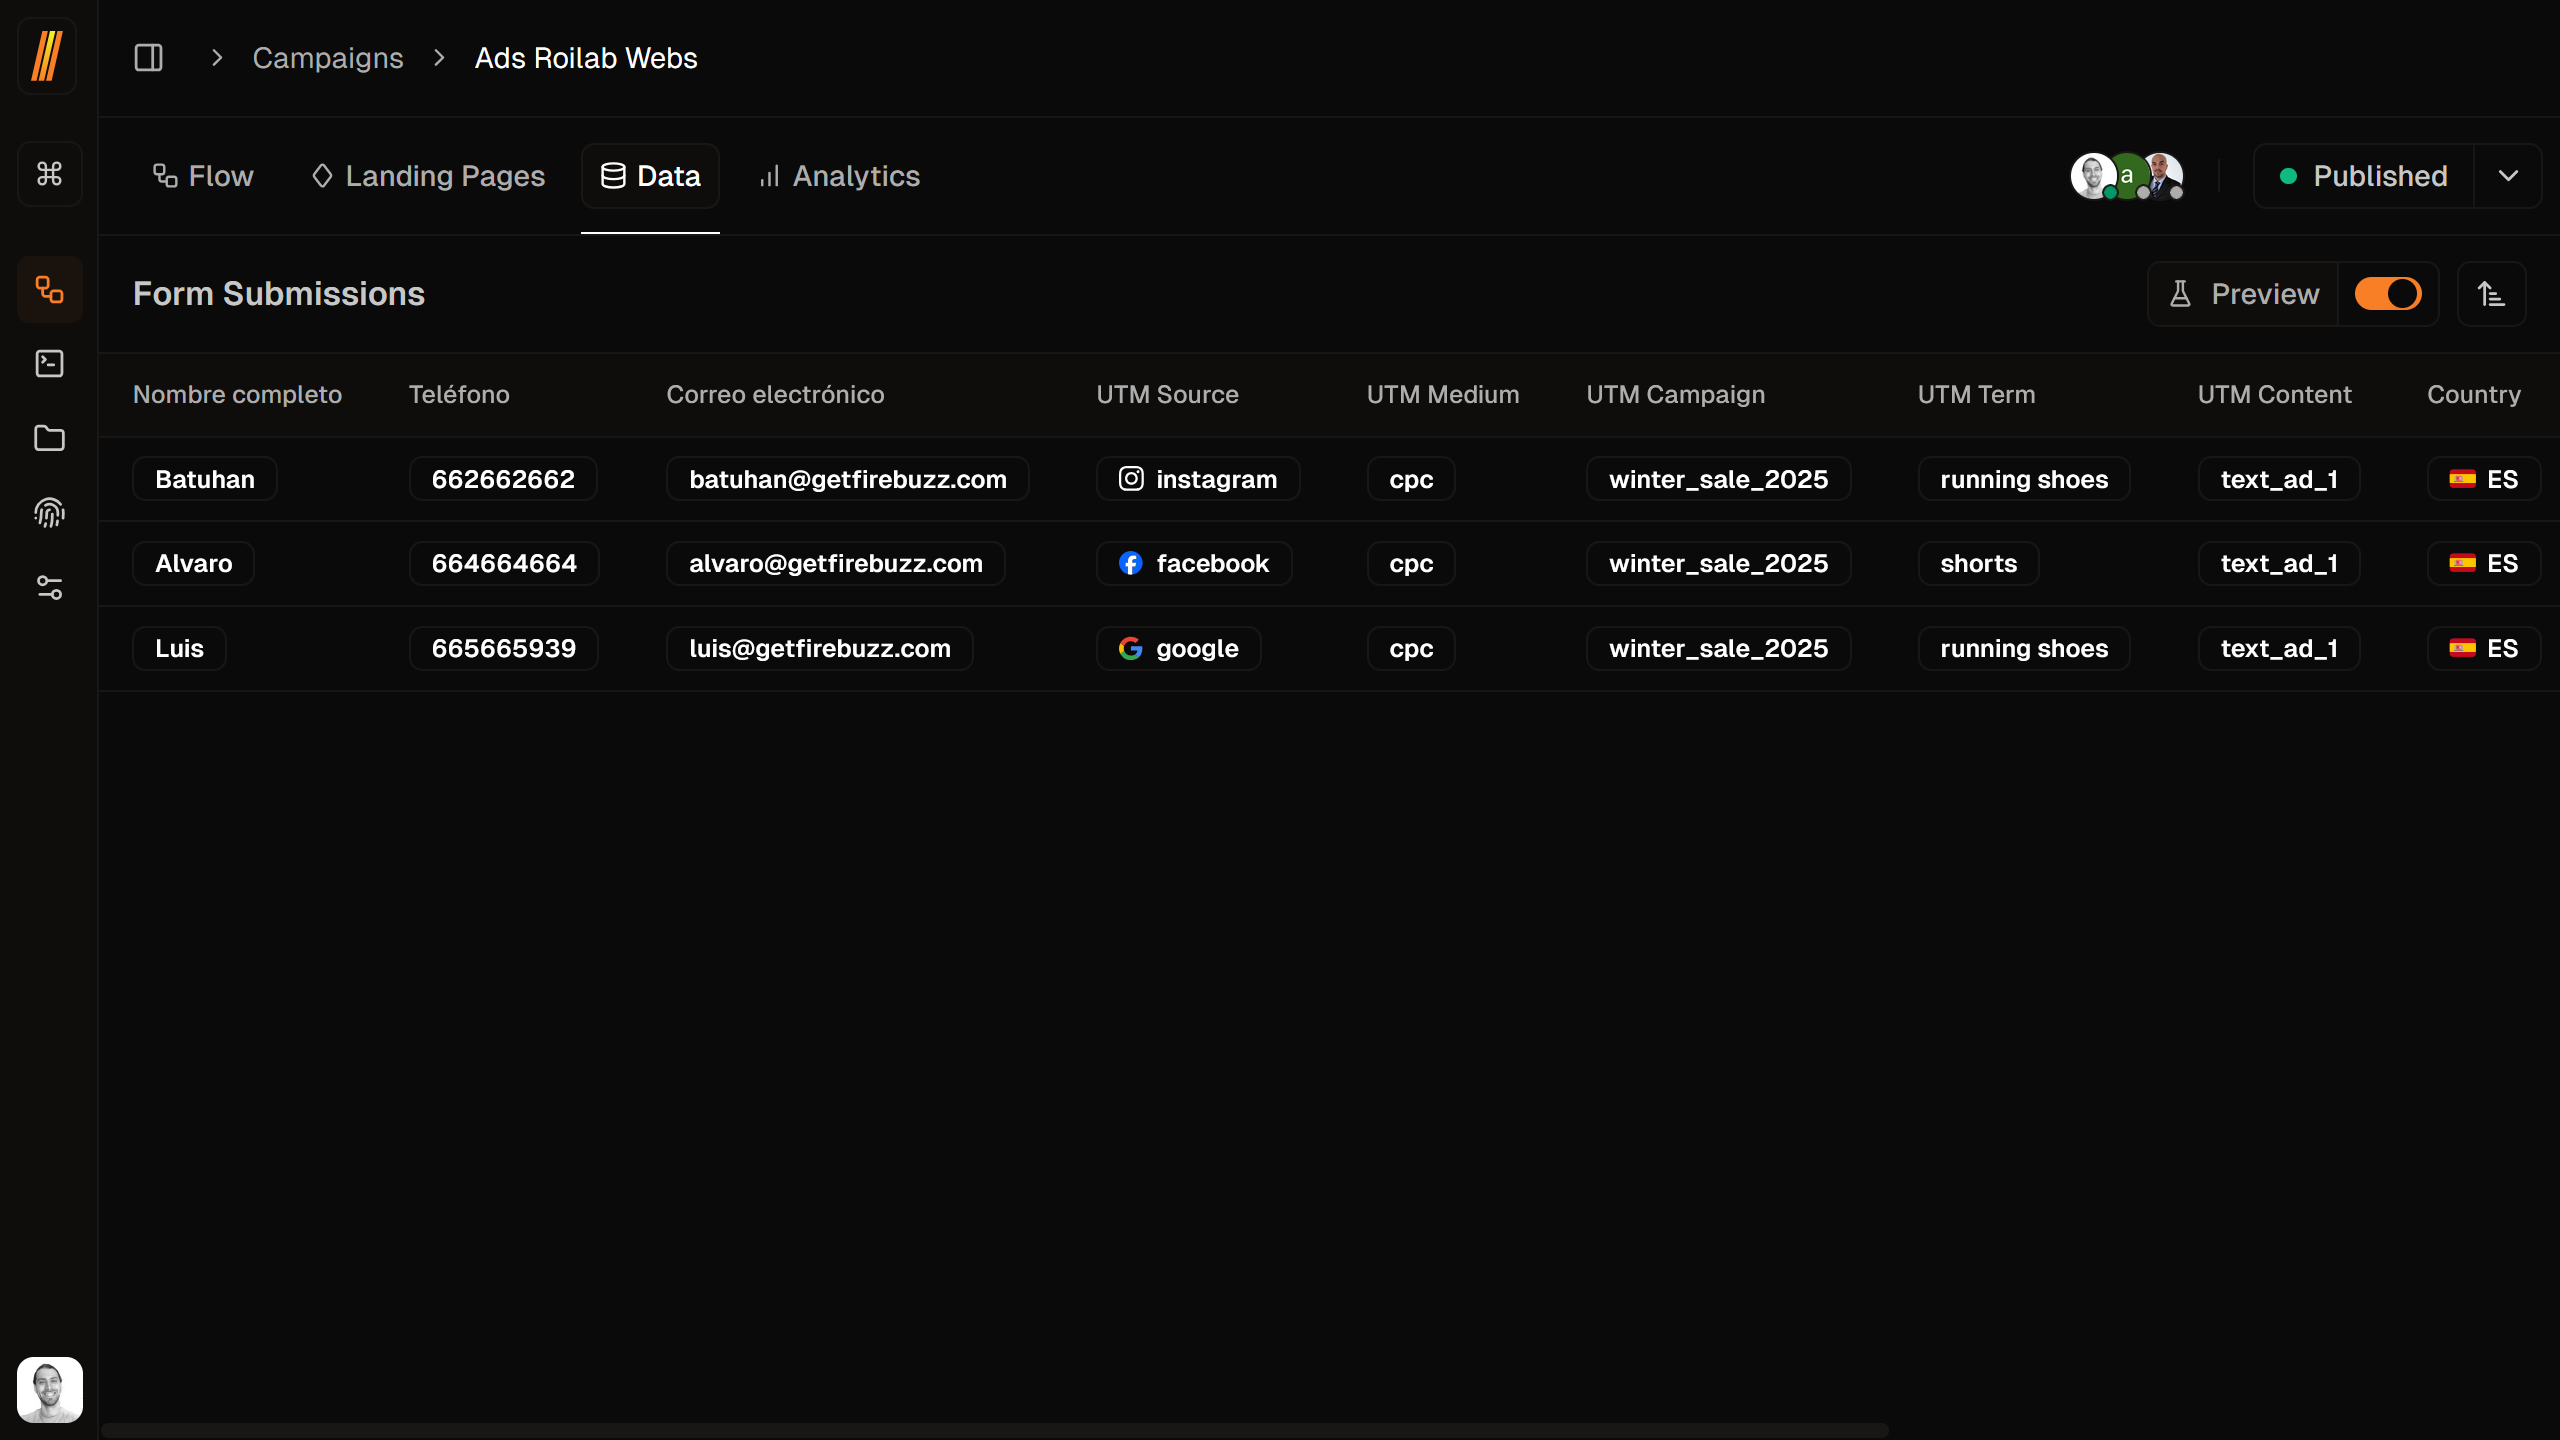The height and width of the screenshot is (1440, 2560).
Task: Click the user avatar at bottom left
Action: 49,1389
